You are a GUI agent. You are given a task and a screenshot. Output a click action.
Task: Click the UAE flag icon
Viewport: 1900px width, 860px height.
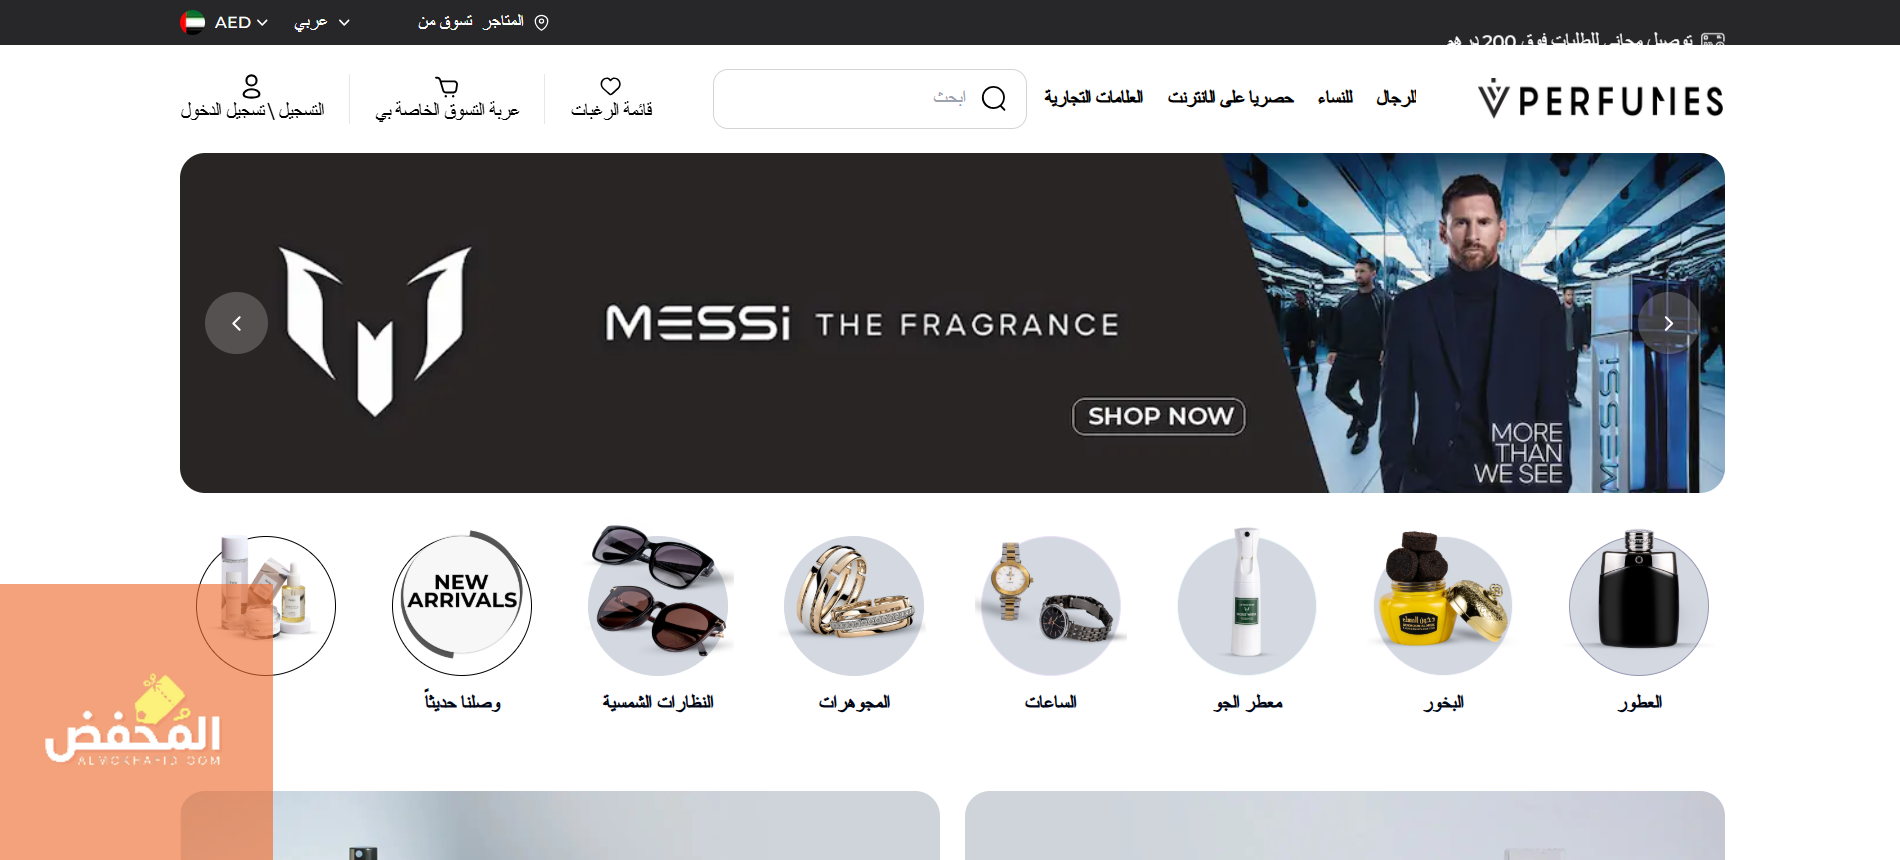tap(193, 22)
